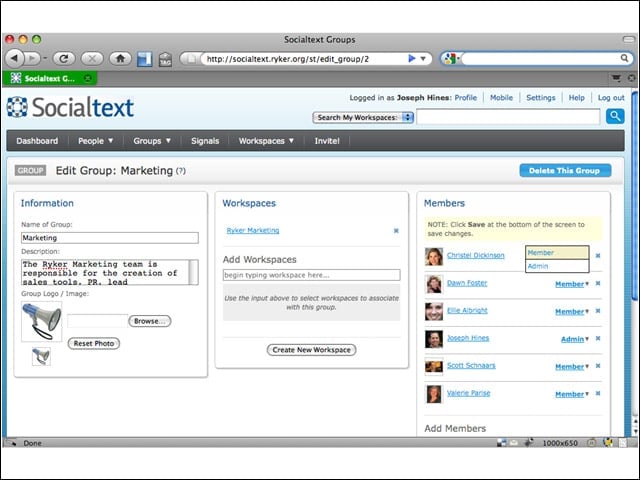Open Valerie Parise's profile link
Viewport: 640px width, 480px height.
tap(469, 393)
